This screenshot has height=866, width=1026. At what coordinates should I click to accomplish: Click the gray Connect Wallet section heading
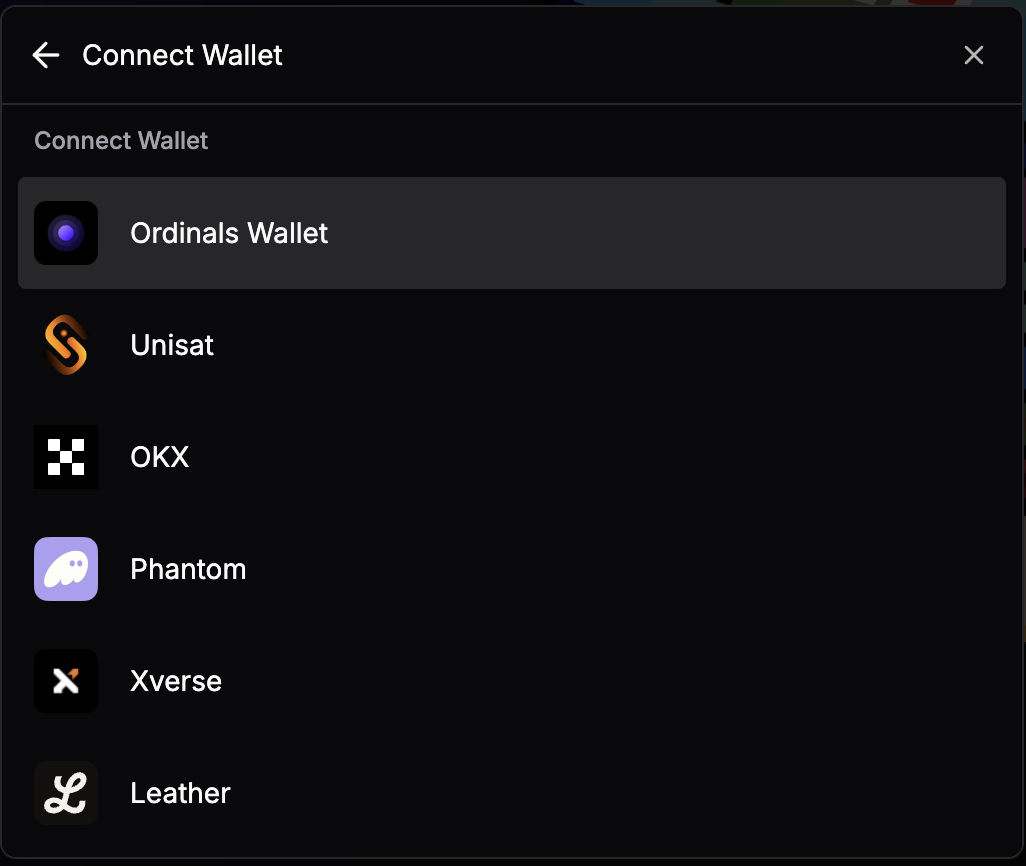tap(121, 141)
